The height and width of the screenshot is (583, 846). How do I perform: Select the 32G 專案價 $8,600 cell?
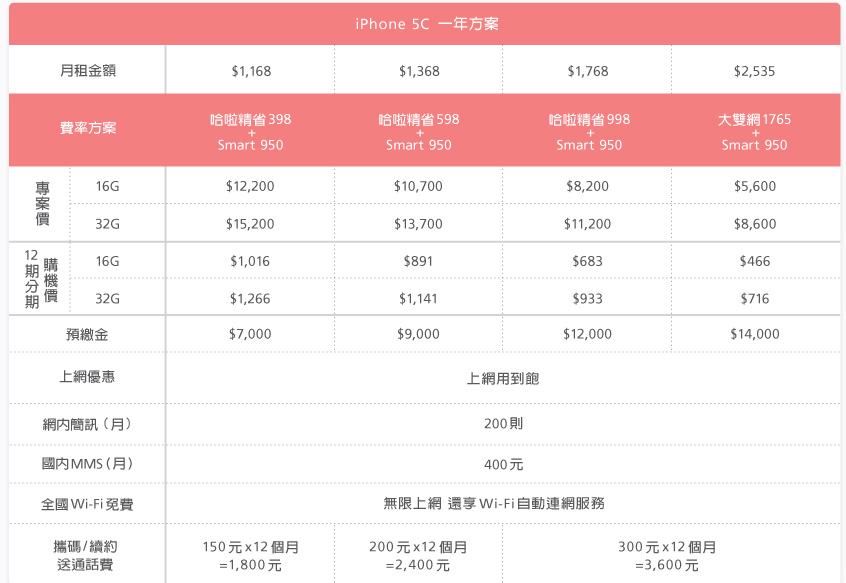click(755, 224)
